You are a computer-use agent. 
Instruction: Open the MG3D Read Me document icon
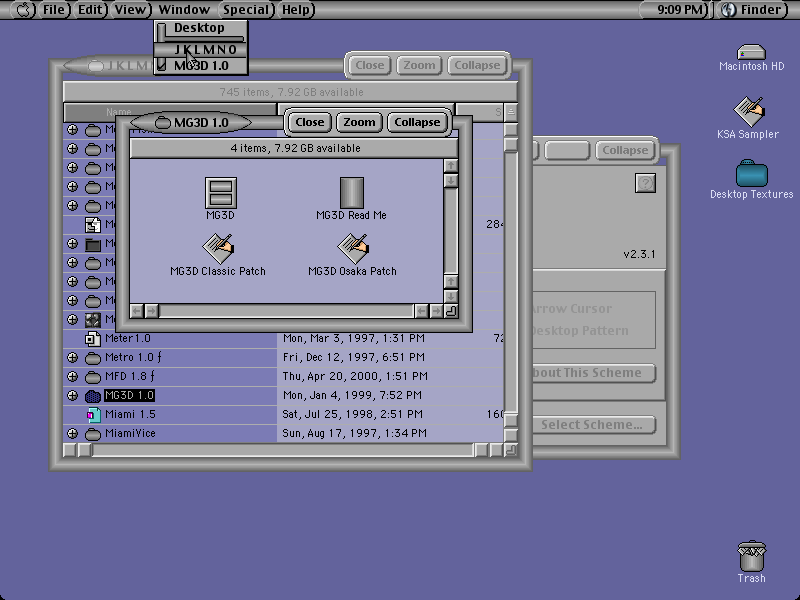(x=352, y=192)
